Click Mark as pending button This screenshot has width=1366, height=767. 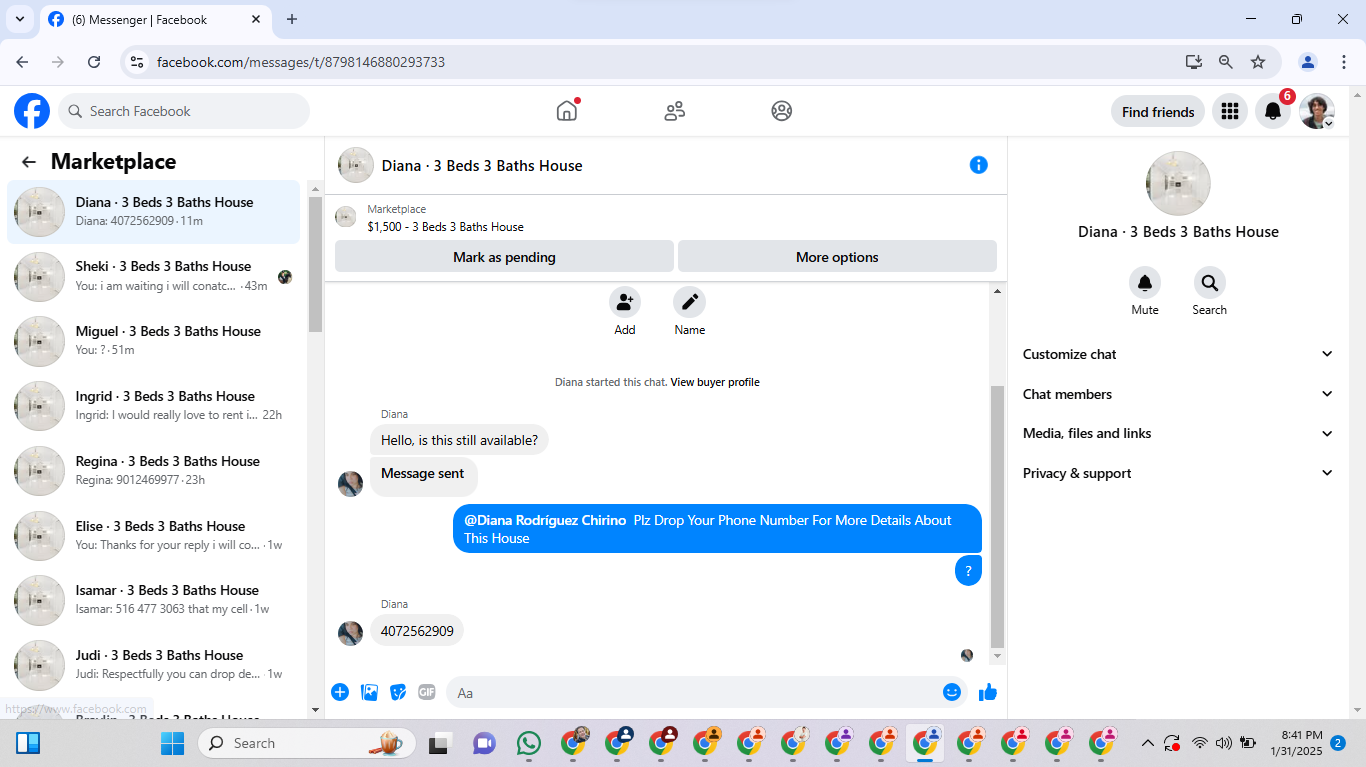(x=504, y=257)
